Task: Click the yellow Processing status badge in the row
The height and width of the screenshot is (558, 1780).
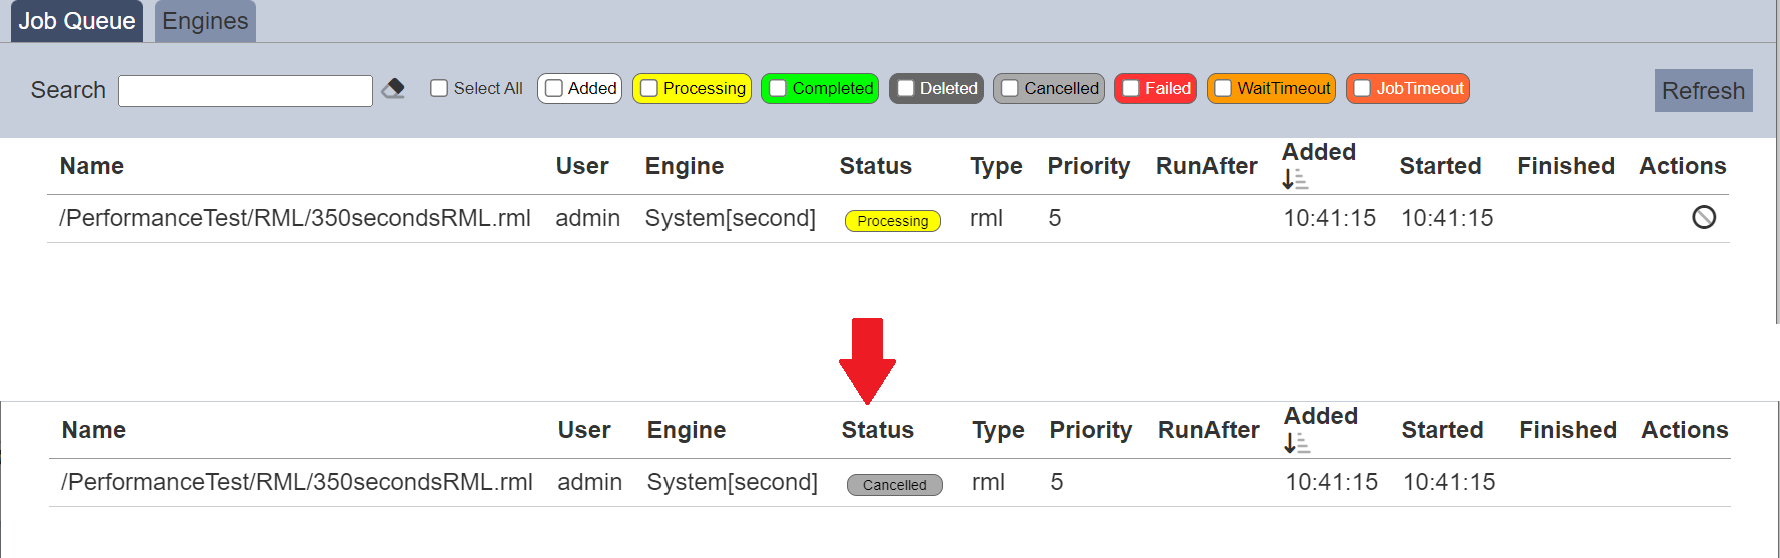Action: tap(893, 221)
